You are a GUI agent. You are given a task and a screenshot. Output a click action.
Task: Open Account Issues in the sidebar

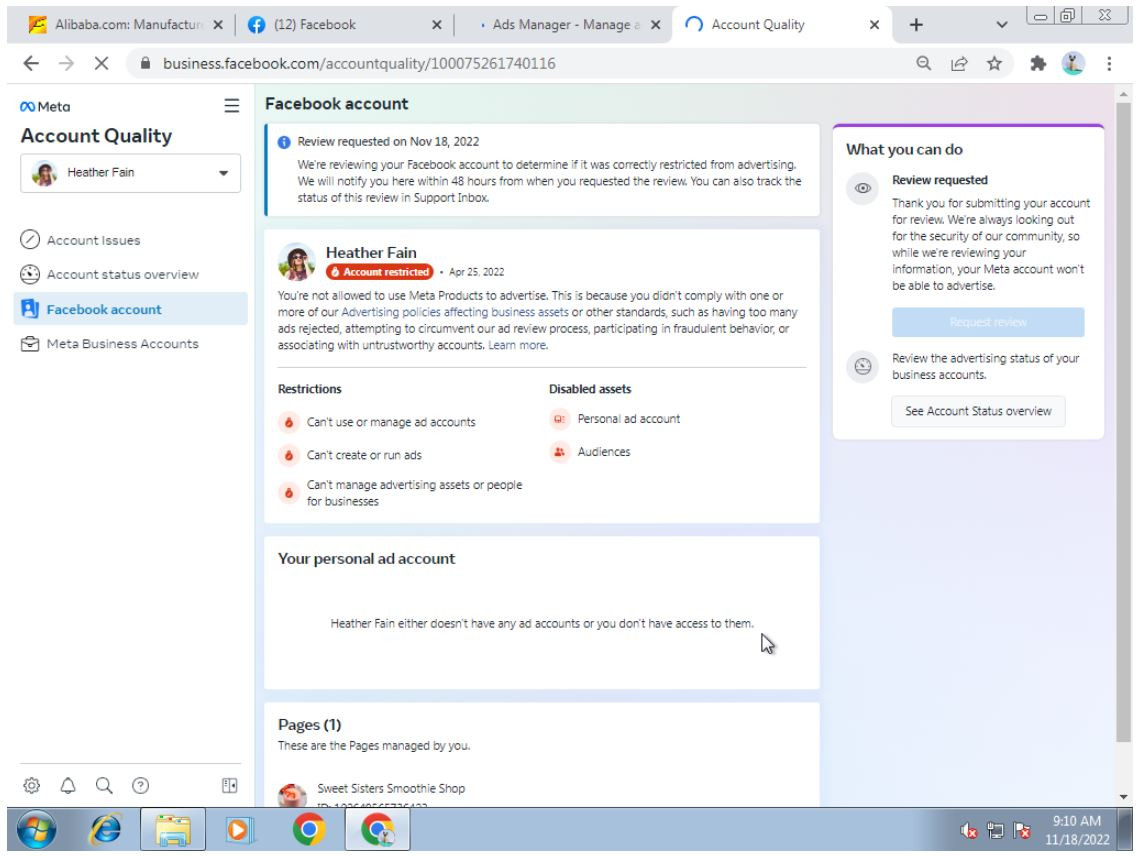coord(131,240)
